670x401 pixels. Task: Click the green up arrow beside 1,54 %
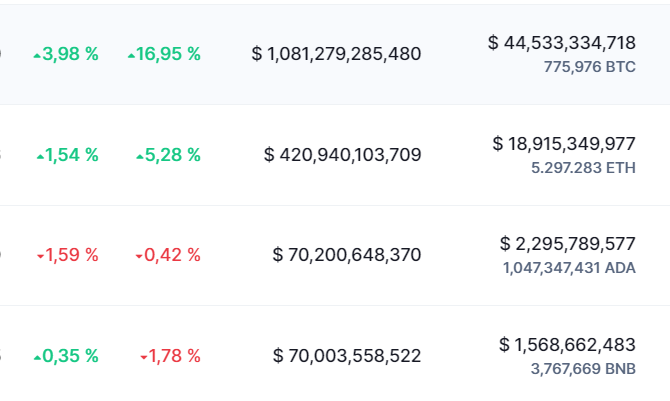41,157
